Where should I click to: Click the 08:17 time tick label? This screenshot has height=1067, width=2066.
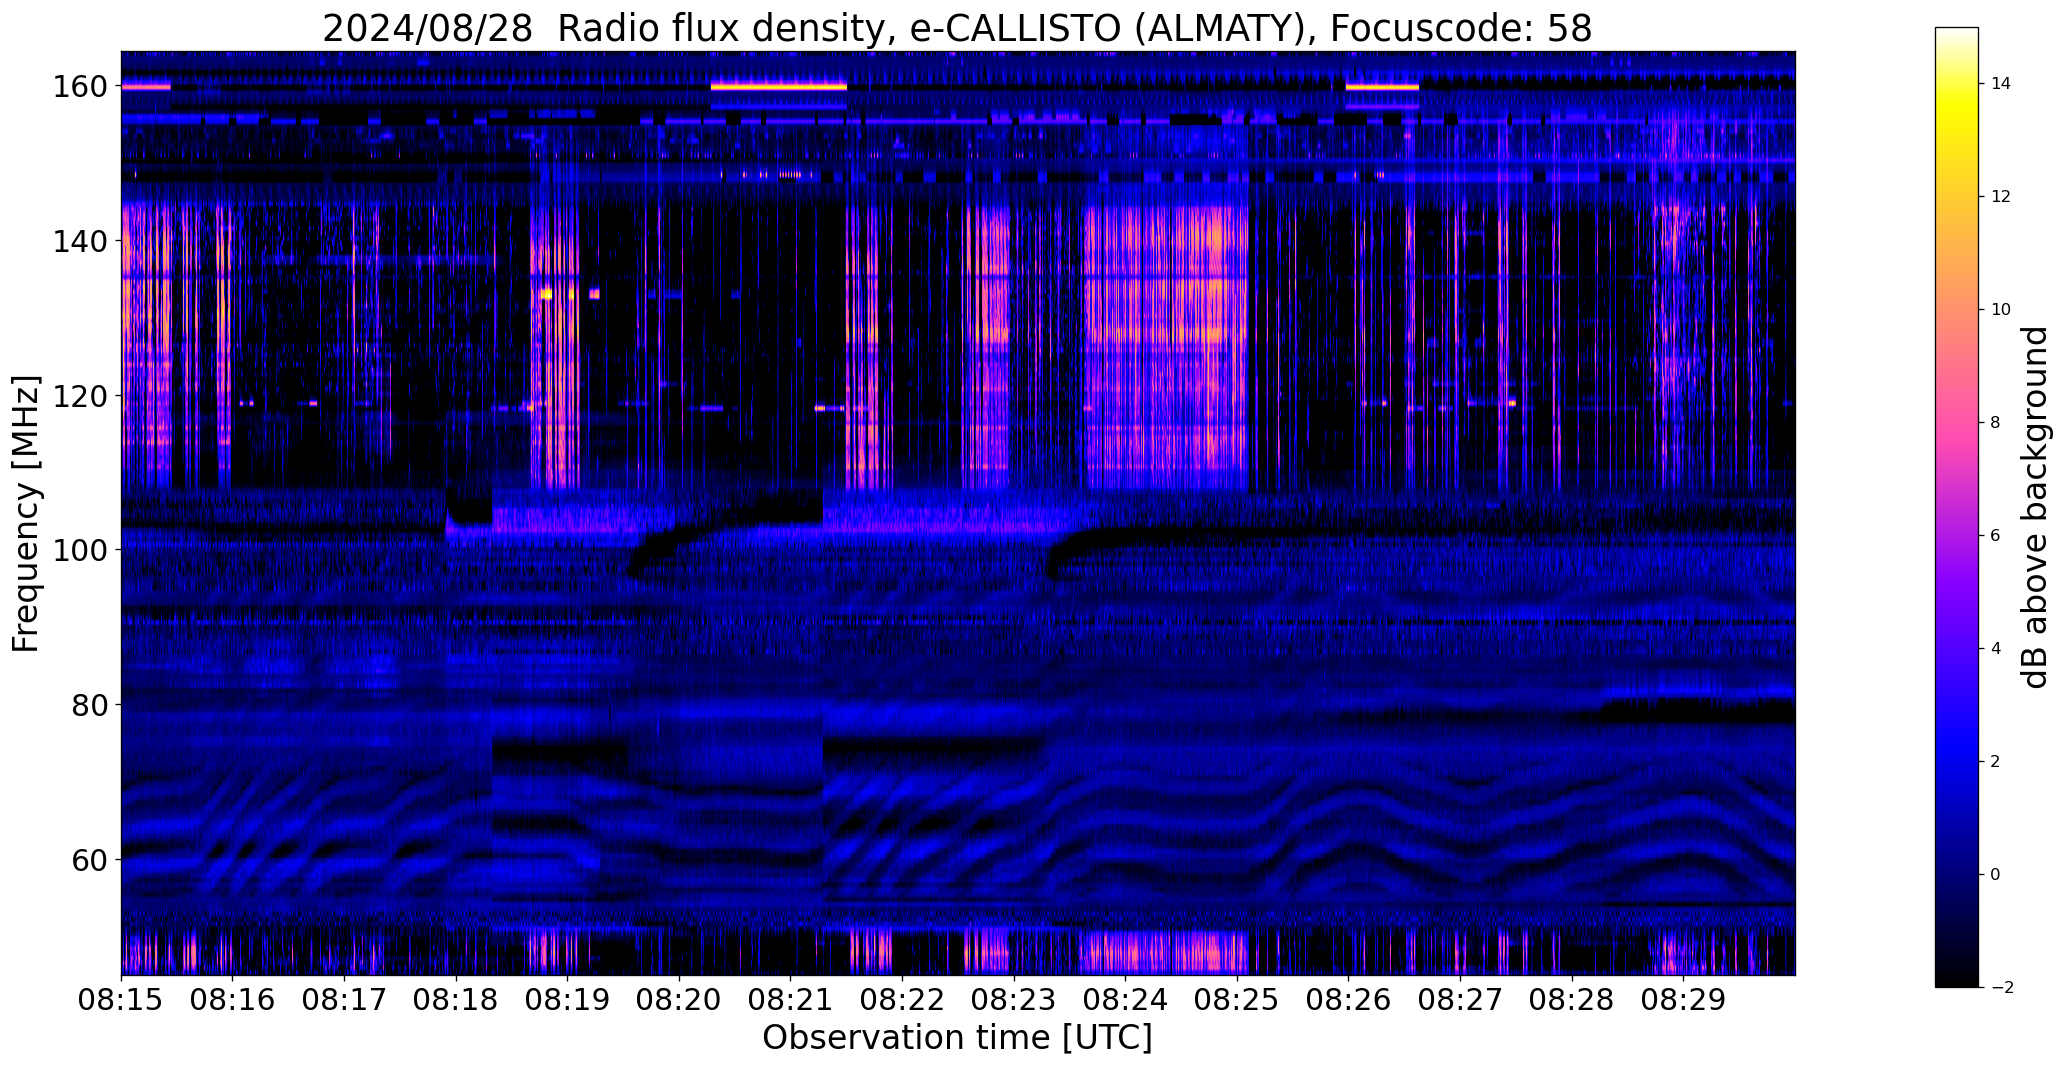(344, 1000)
